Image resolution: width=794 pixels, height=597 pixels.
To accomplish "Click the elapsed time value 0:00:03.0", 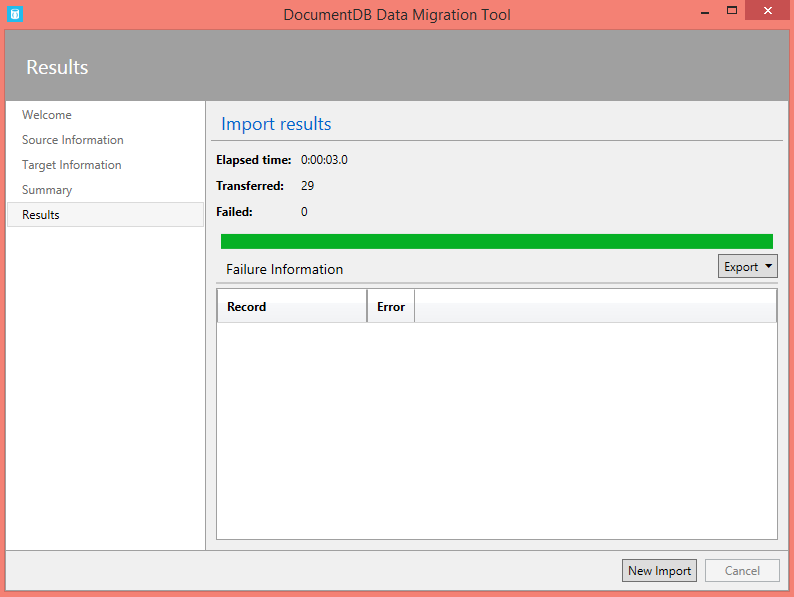I will pos(324,160).
